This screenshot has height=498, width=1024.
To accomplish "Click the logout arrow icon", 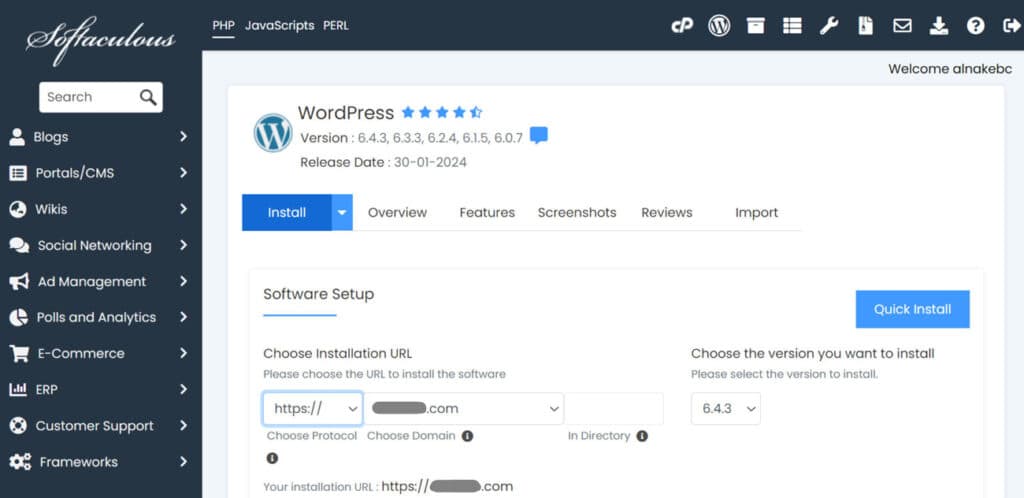I will pos(1011,26).
